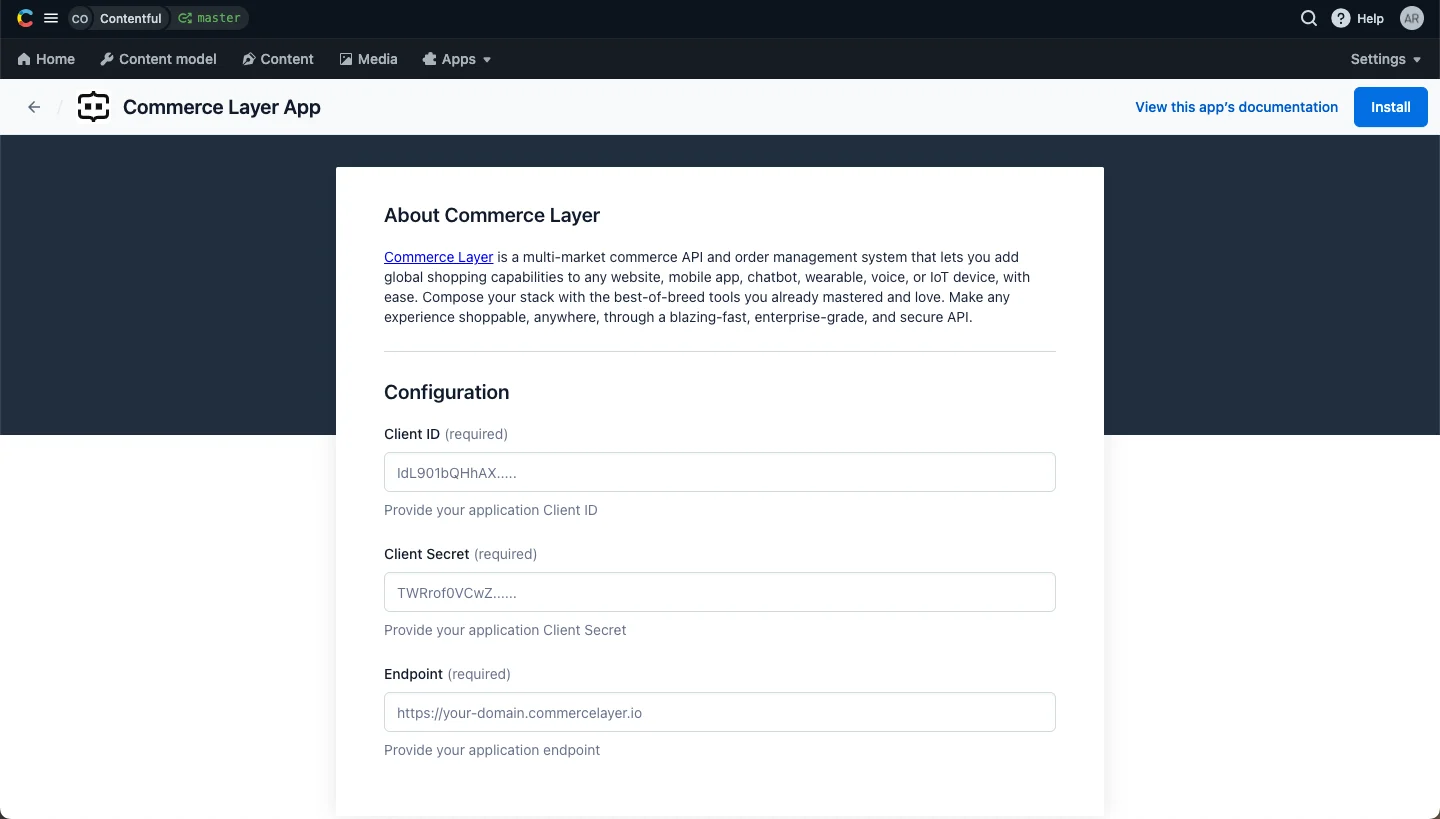Focus the Client ID input field
Screen dimensions: 1440x819
(720, 472)
